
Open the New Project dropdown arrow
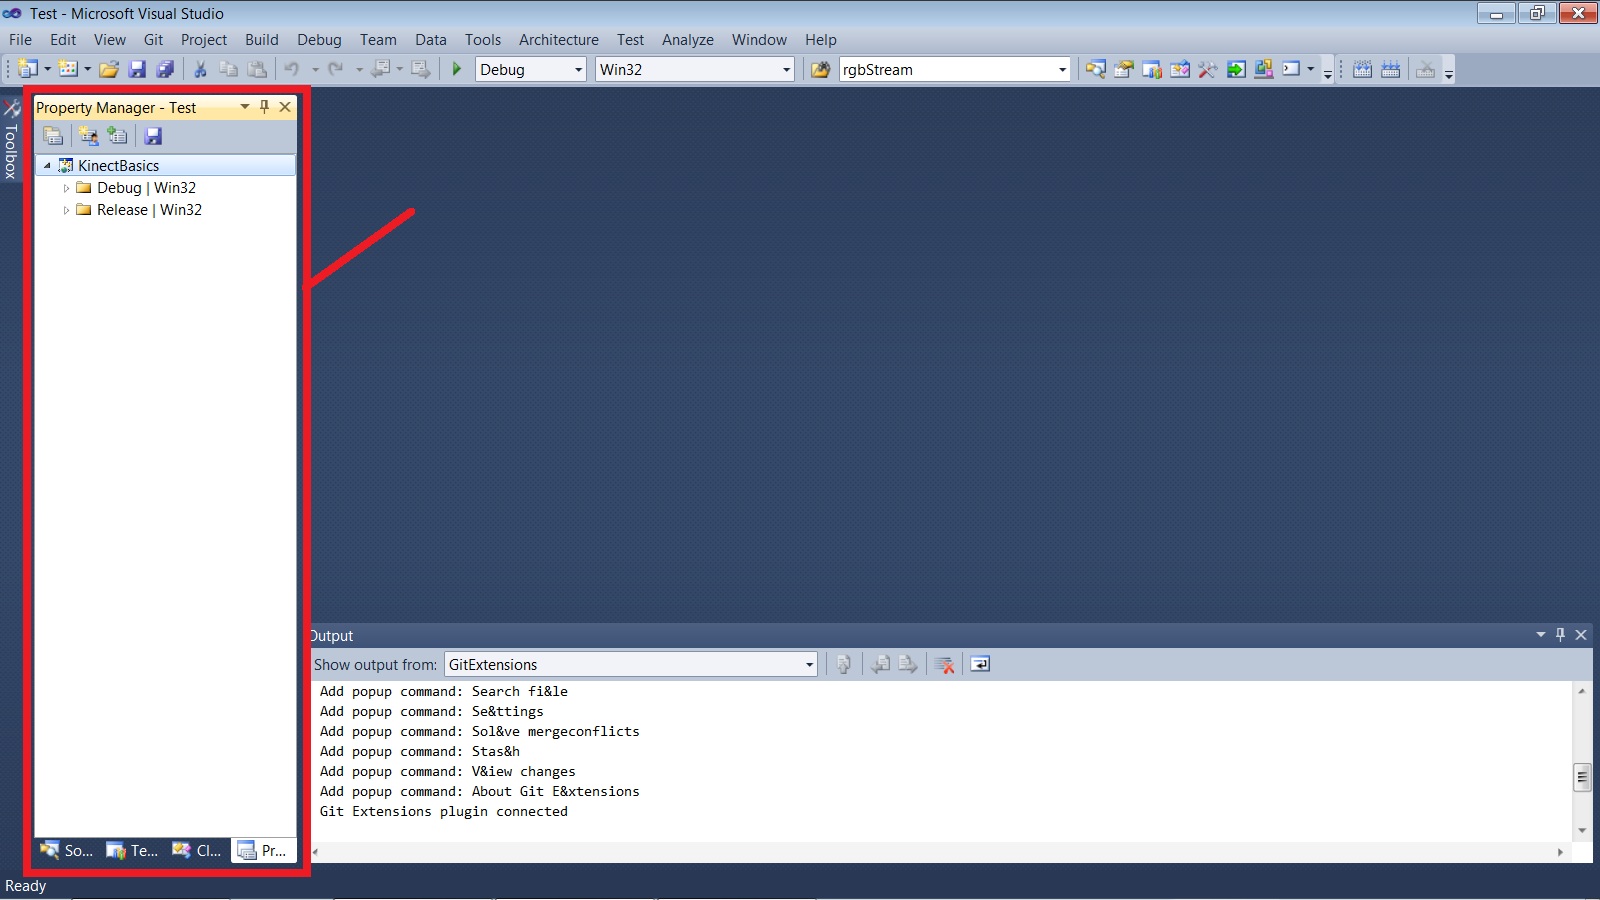46,69
